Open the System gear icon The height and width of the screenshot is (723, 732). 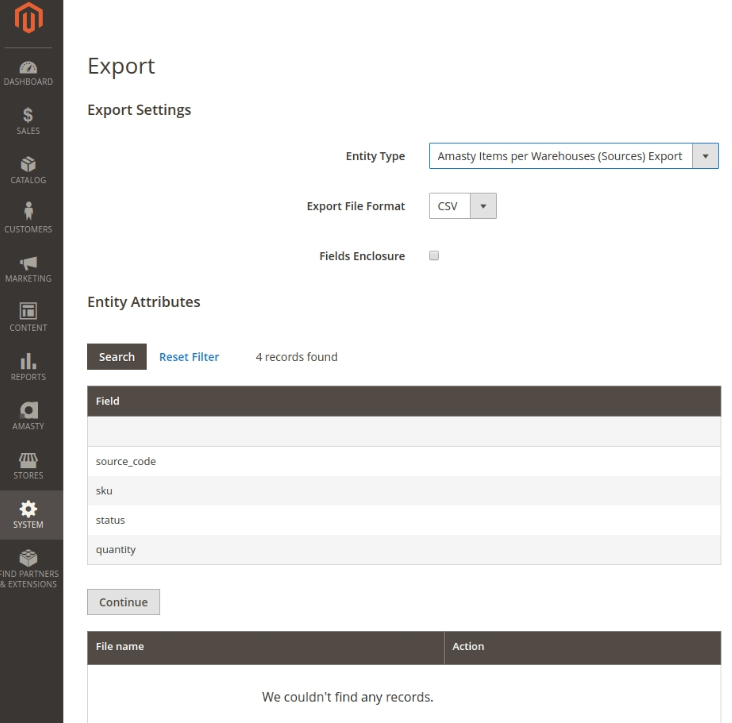click(x=29, y=510)
